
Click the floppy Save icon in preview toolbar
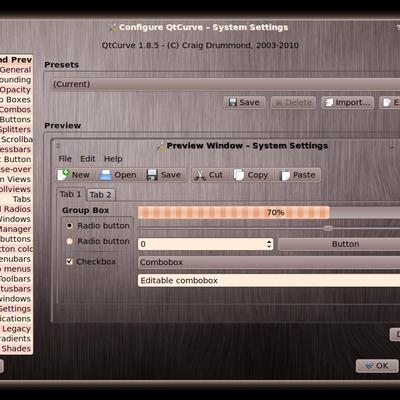152,175
